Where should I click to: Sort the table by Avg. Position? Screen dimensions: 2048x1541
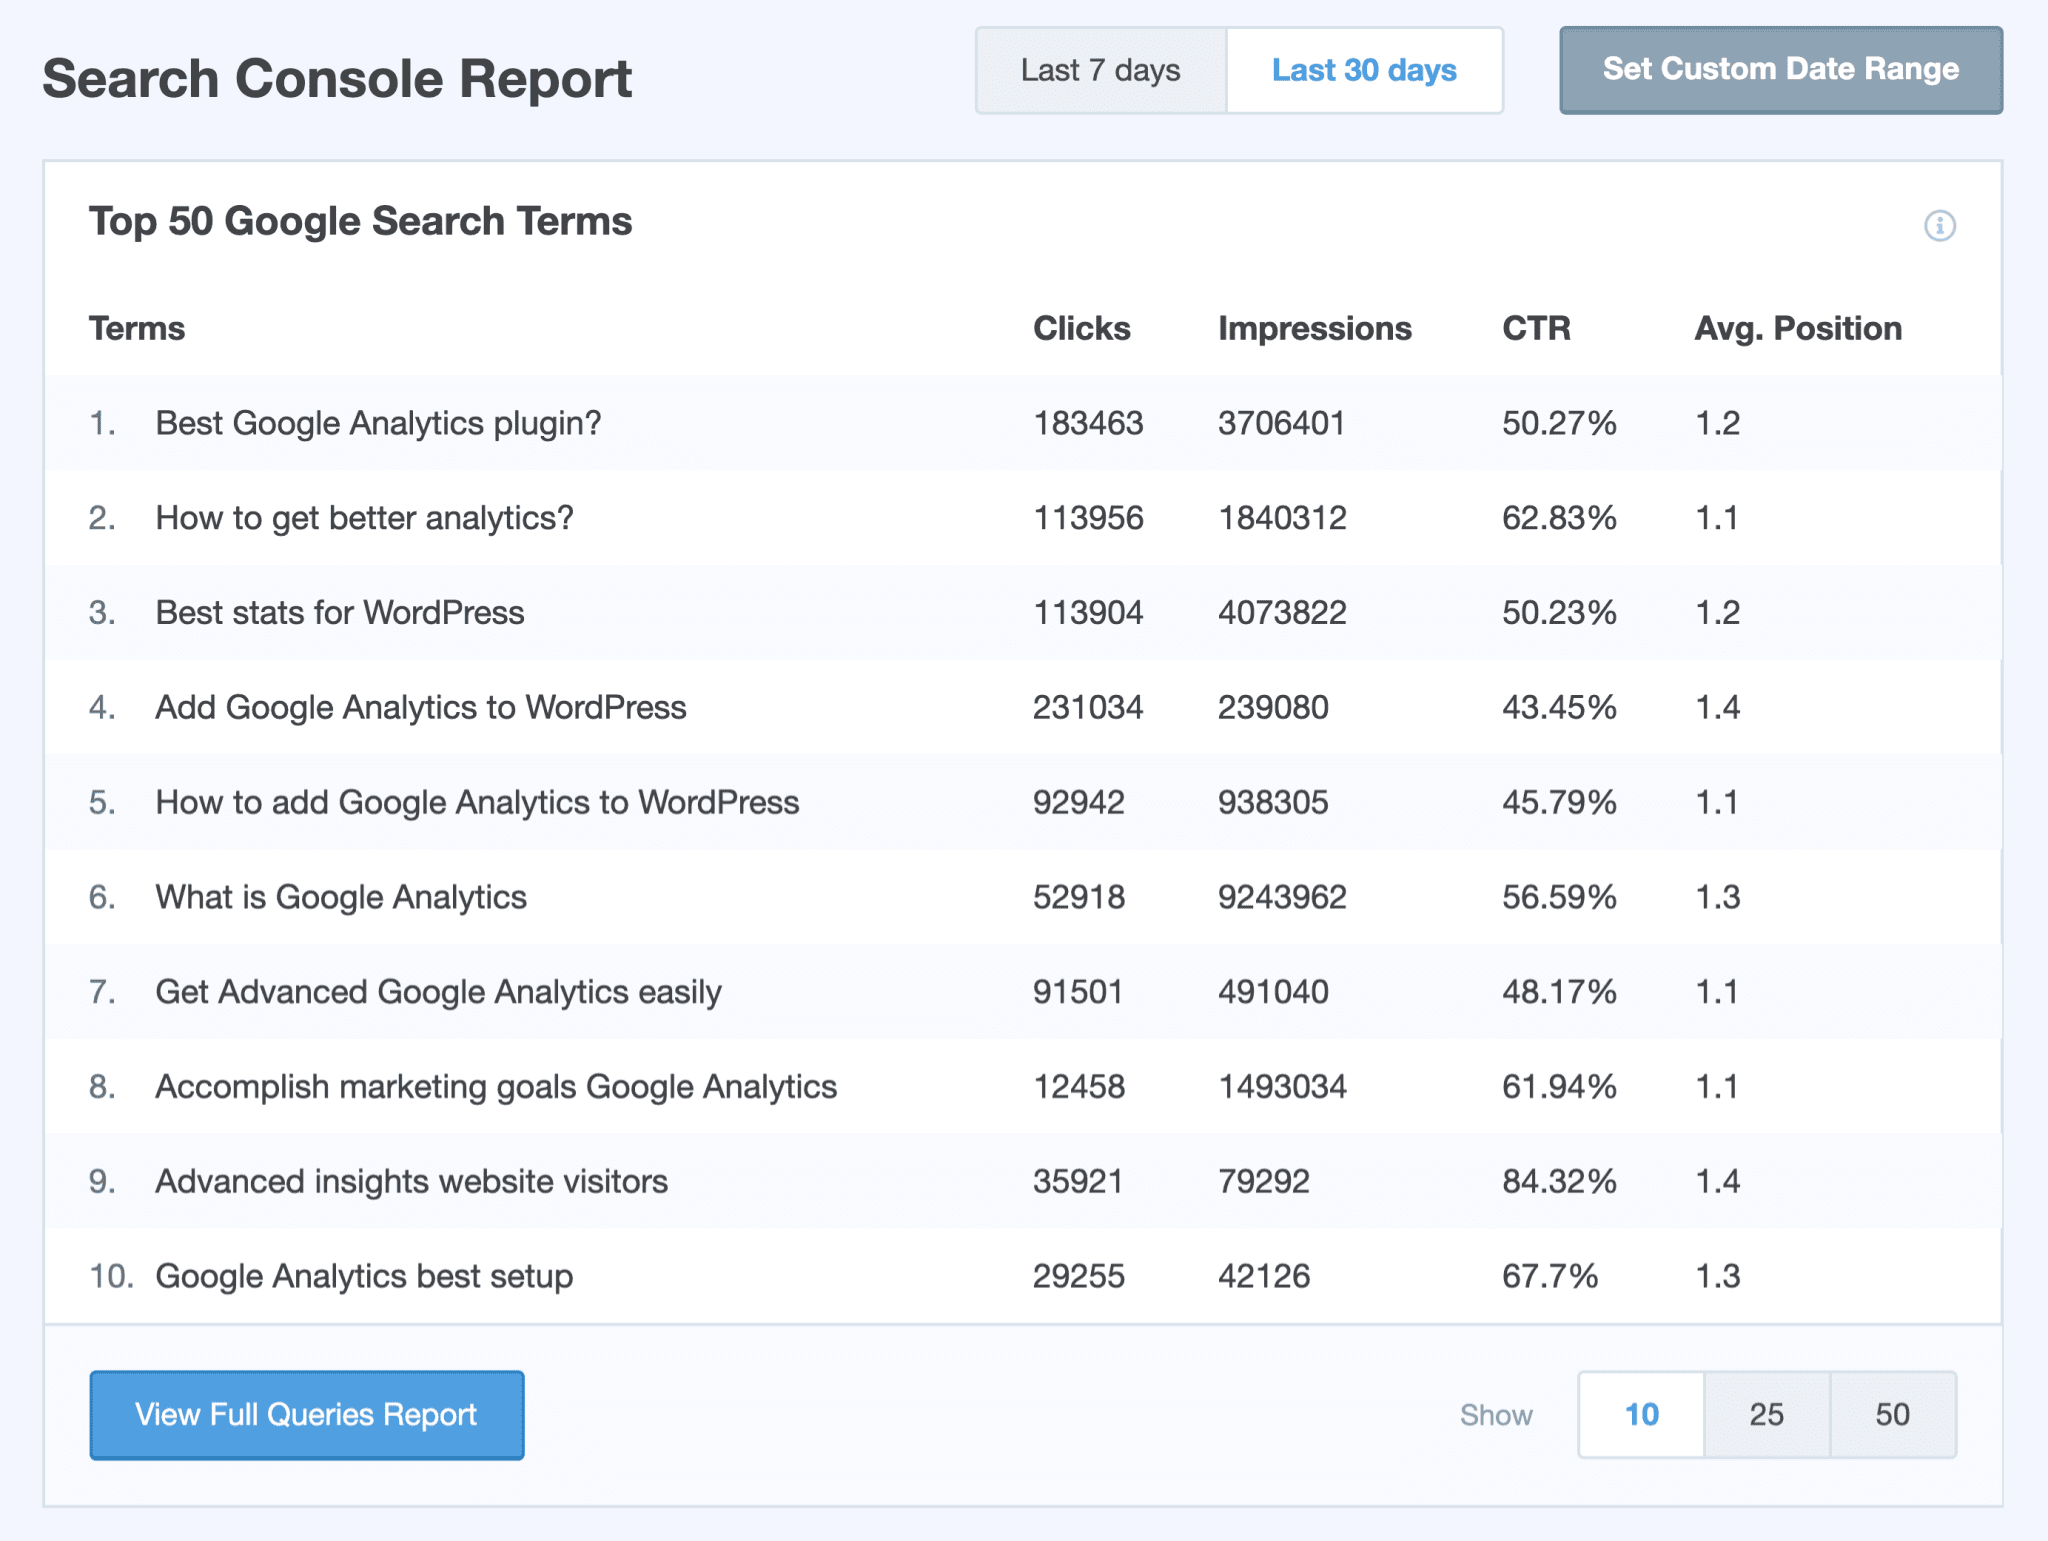1797,328
